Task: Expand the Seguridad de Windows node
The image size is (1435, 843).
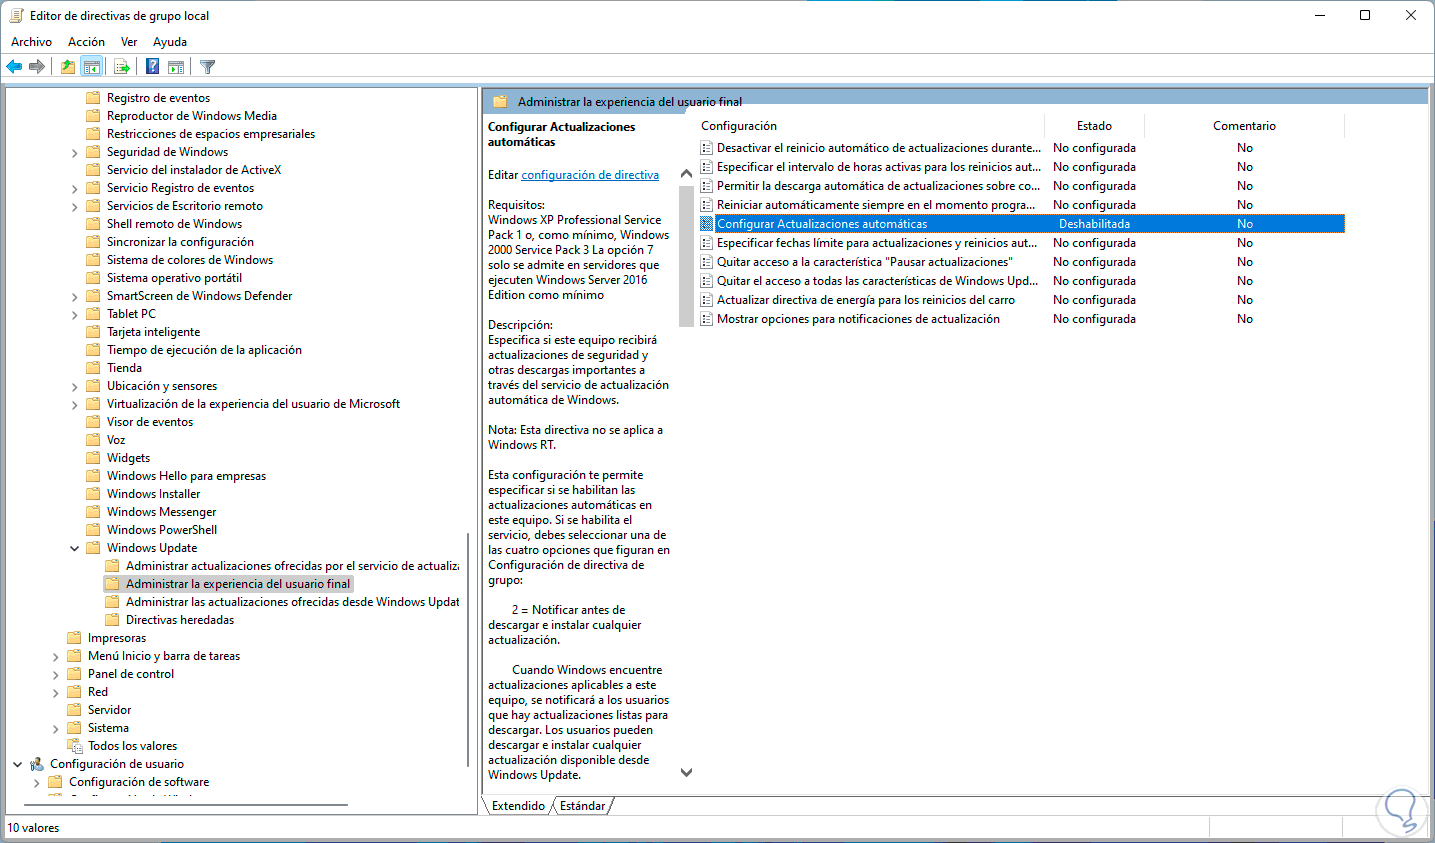Action: tap(75, 152)
